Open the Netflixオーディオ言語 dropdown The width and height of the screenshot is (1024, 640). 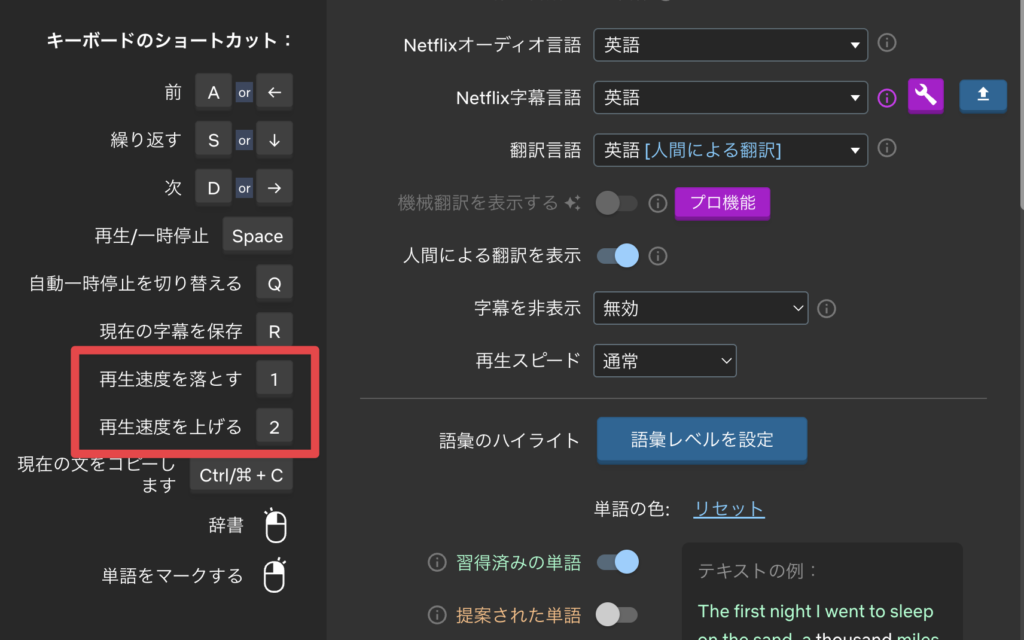(x=730, y=44)
